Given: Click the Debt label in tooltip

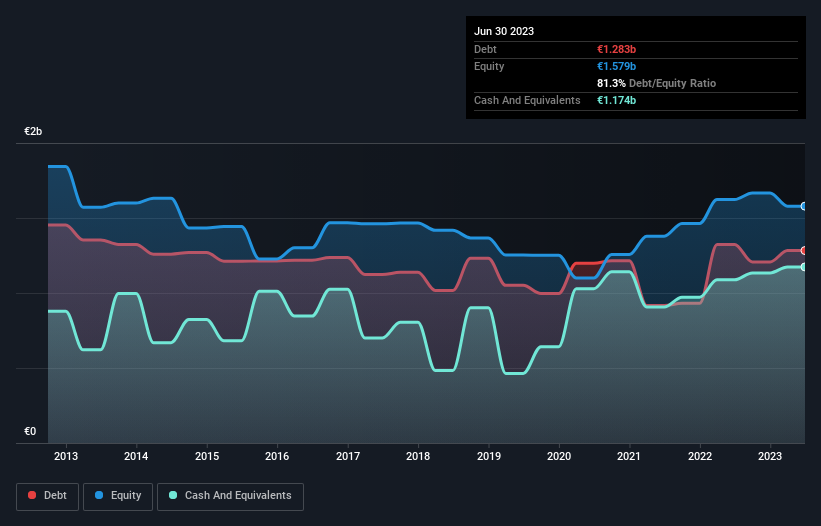Looking at the screenshot, I should click(485, 49).
